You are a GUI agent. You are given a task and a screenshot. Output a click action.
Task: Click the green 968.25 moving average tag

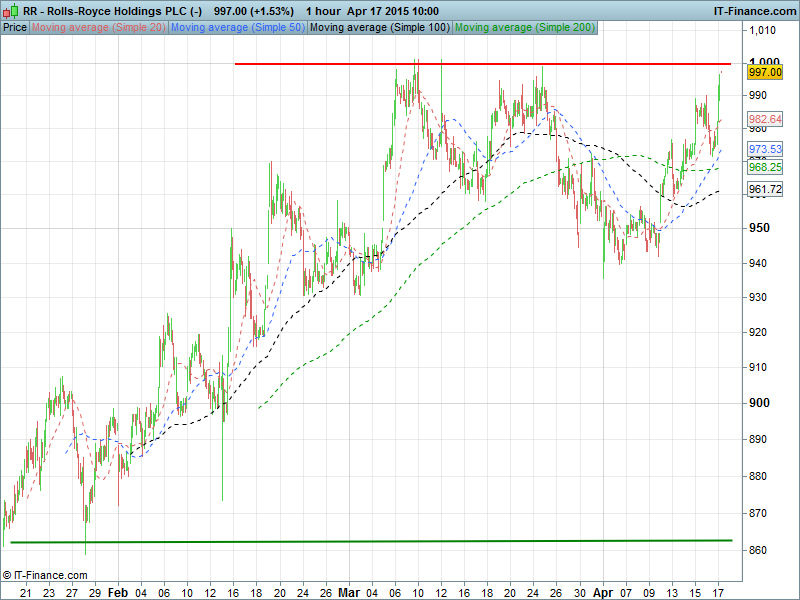tap(764, 167)
